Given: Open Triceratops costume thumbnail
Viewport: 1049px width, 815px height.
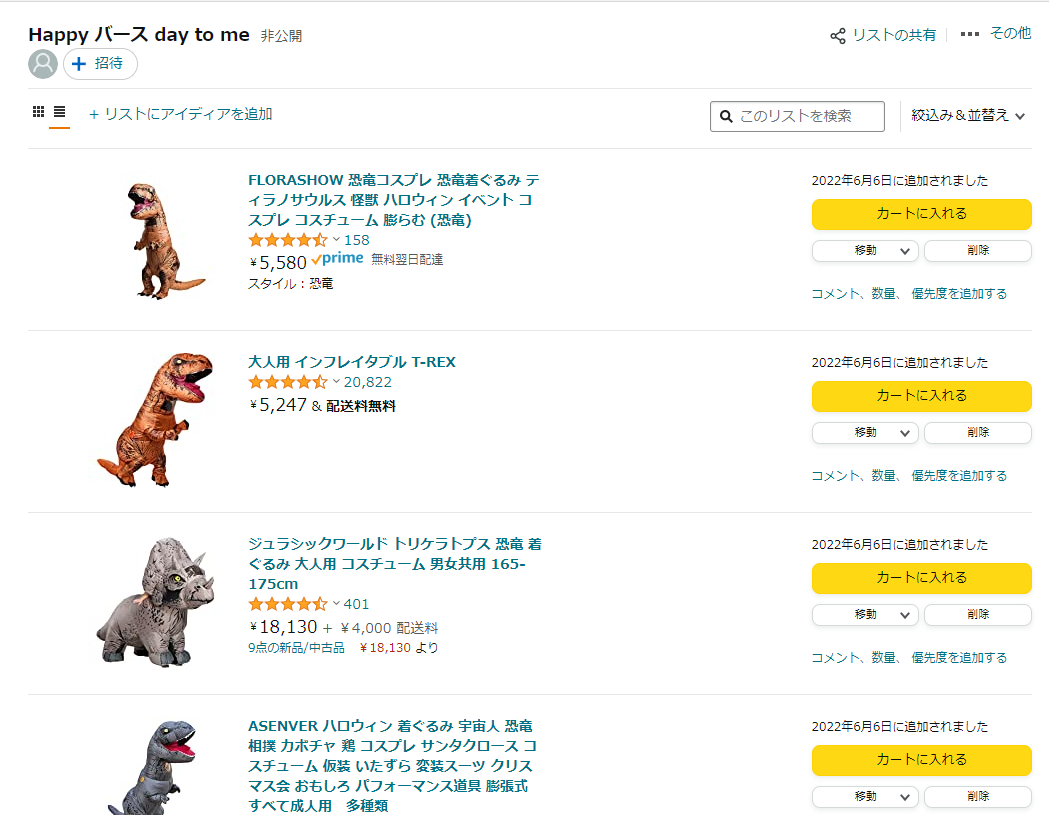Looking at the screenshot, I should pyautogui.click(x=157, y=602).
